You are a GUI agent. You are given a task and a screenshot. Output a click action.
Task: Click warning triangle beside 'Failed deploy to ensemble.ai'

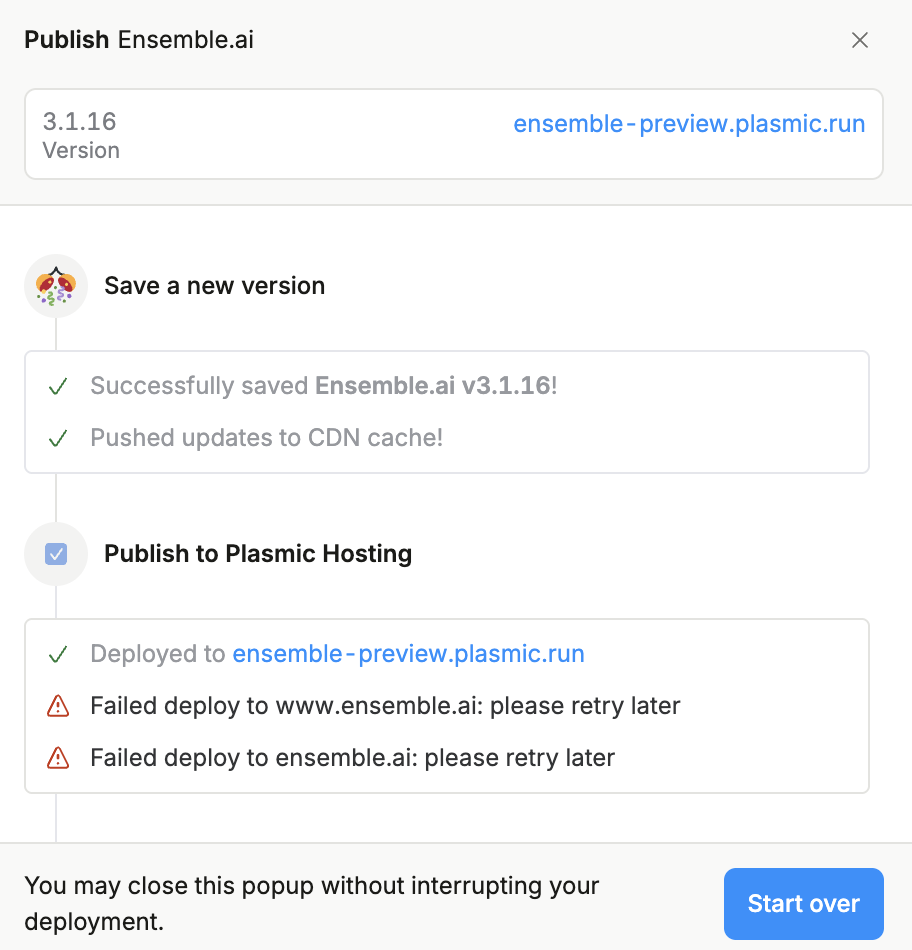point(58,758)
